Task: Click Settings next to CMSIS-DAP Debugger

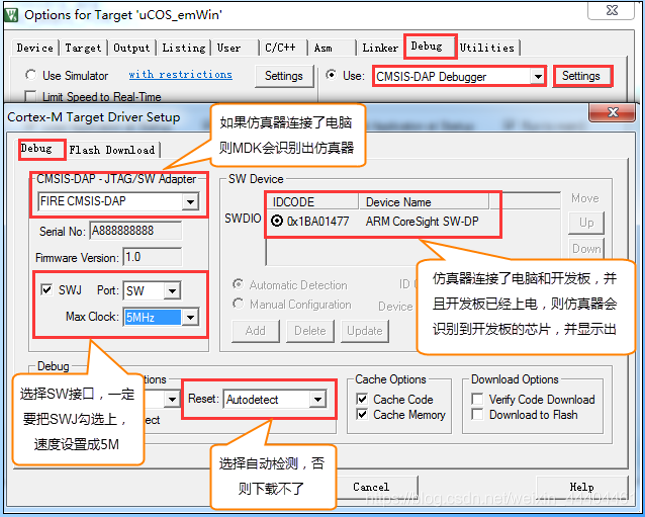Action: click(x=581, y=76)
